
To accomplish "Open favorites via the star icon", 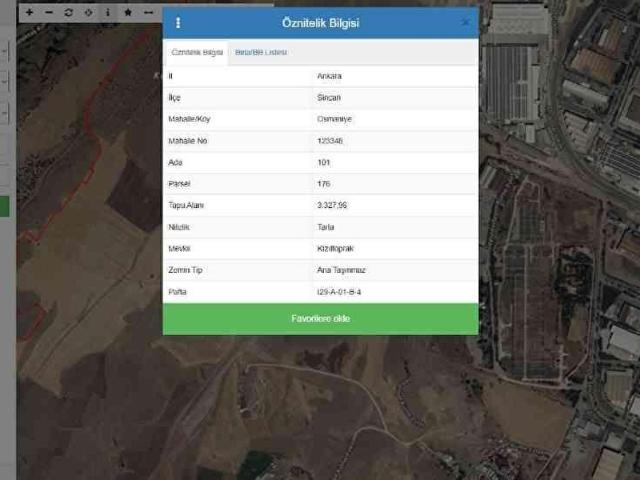I will tap(128, 12).
